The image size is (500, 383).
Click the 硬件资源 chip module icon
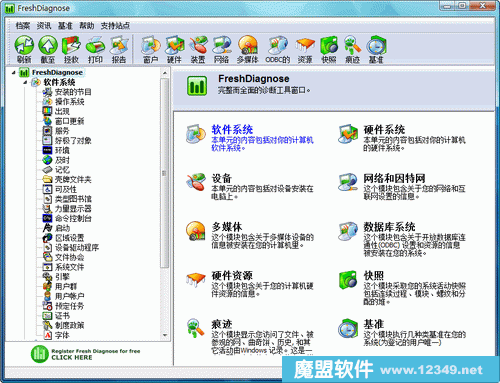(x=196, y=279)
